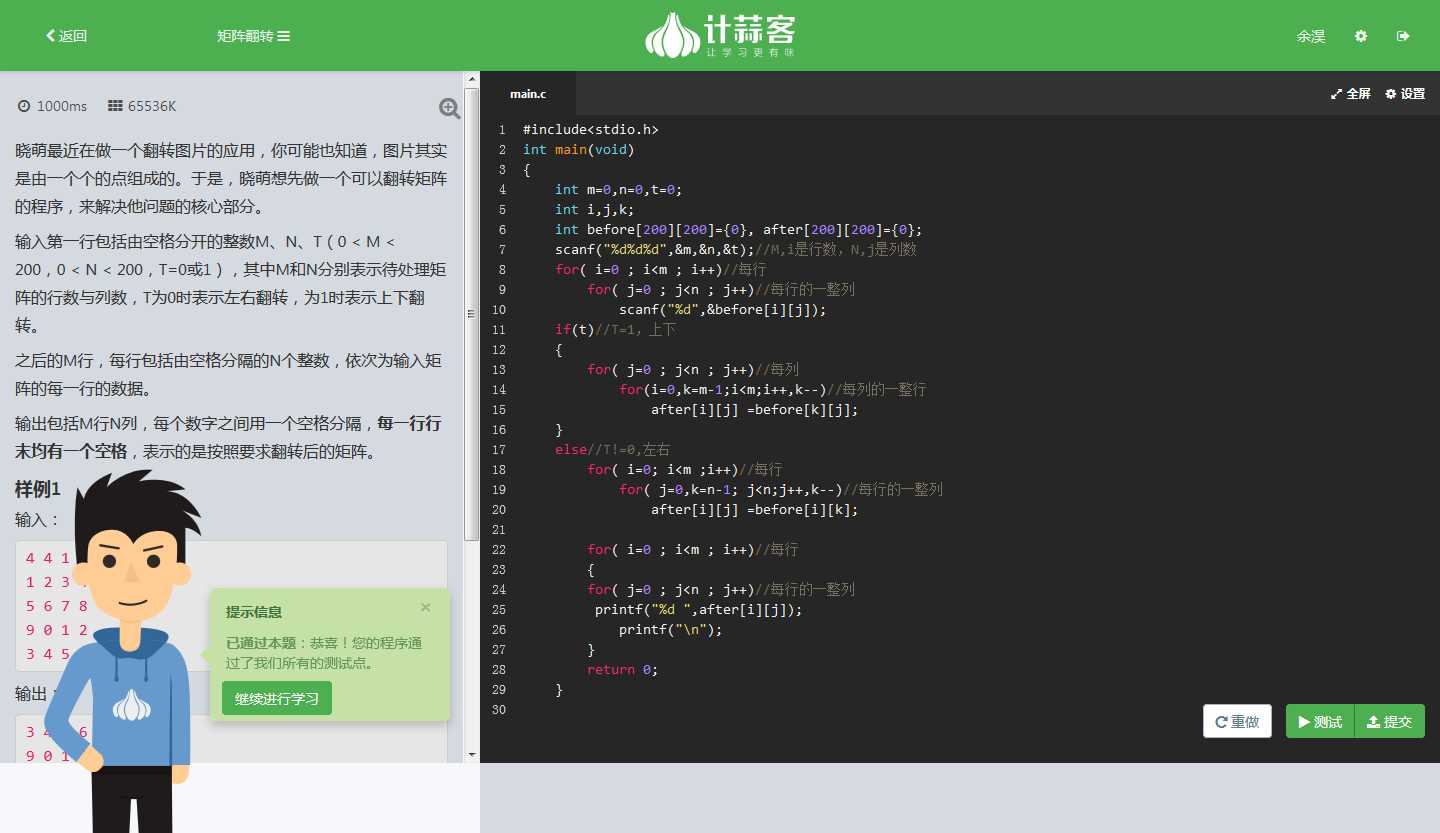Zoom in on the problem description

point(450,108)
